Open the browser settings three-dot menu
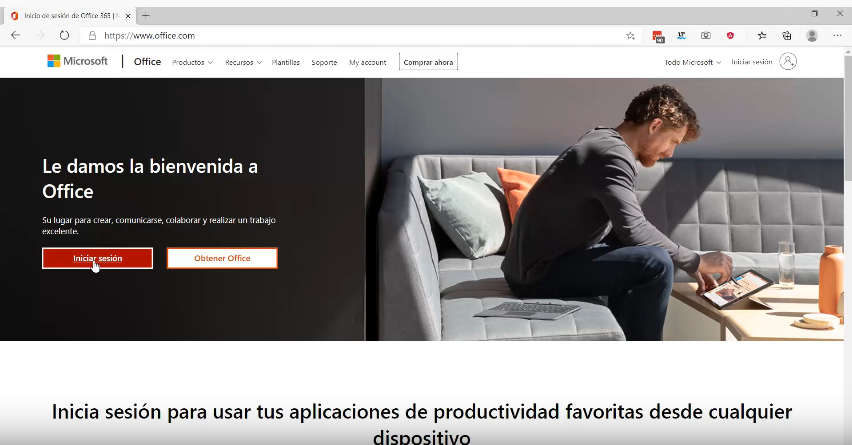Screen dimensions: 852x445 [837, 35]
